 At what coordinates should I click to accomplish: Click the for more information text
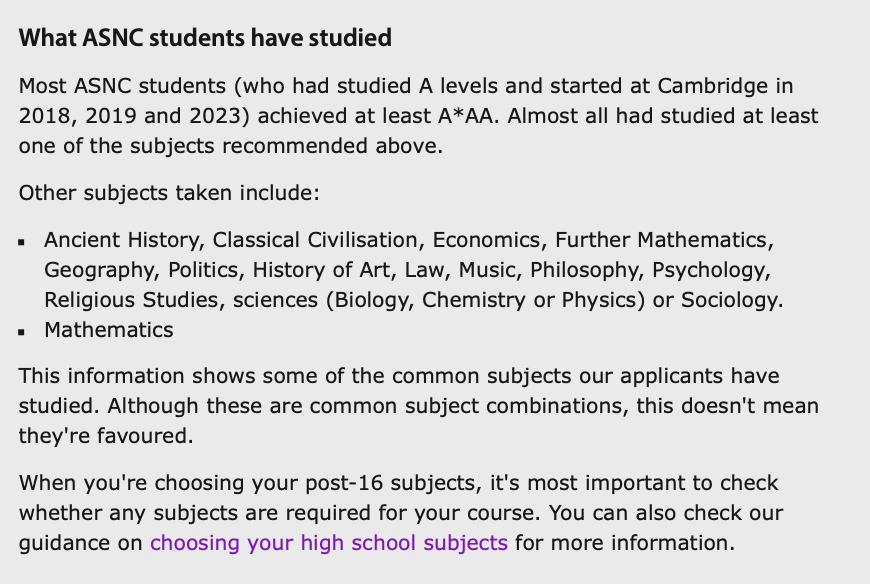click(x=621, y=542)
